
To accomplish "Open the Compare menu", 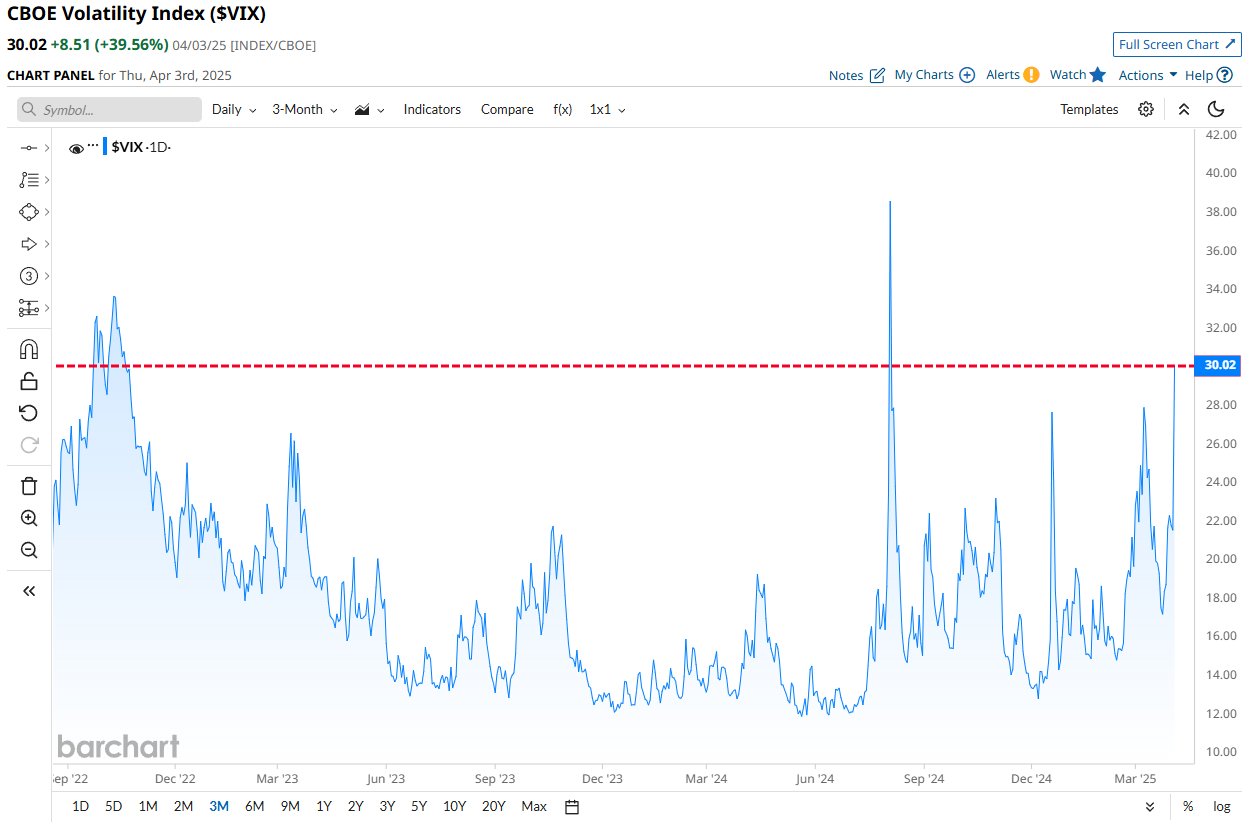I will point(507,109).
